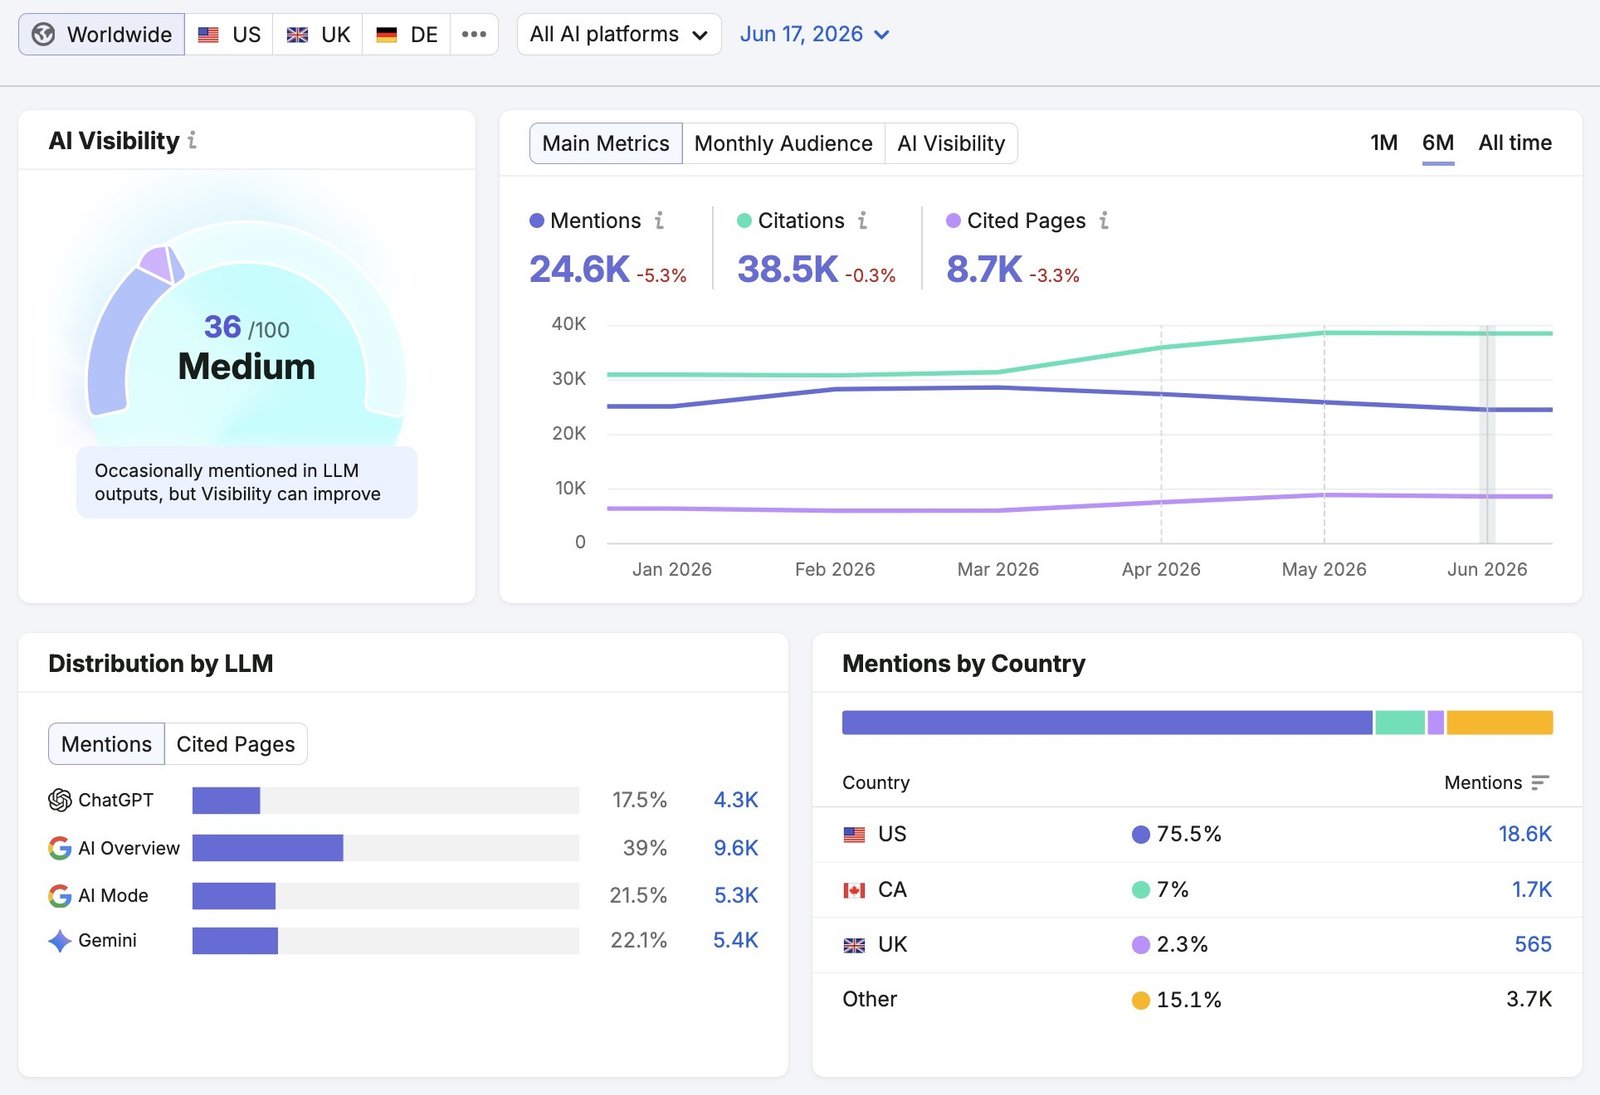Click the Mentions info icon
Viewport: 1600px width, 1095px height.
[x=660, y=221]
